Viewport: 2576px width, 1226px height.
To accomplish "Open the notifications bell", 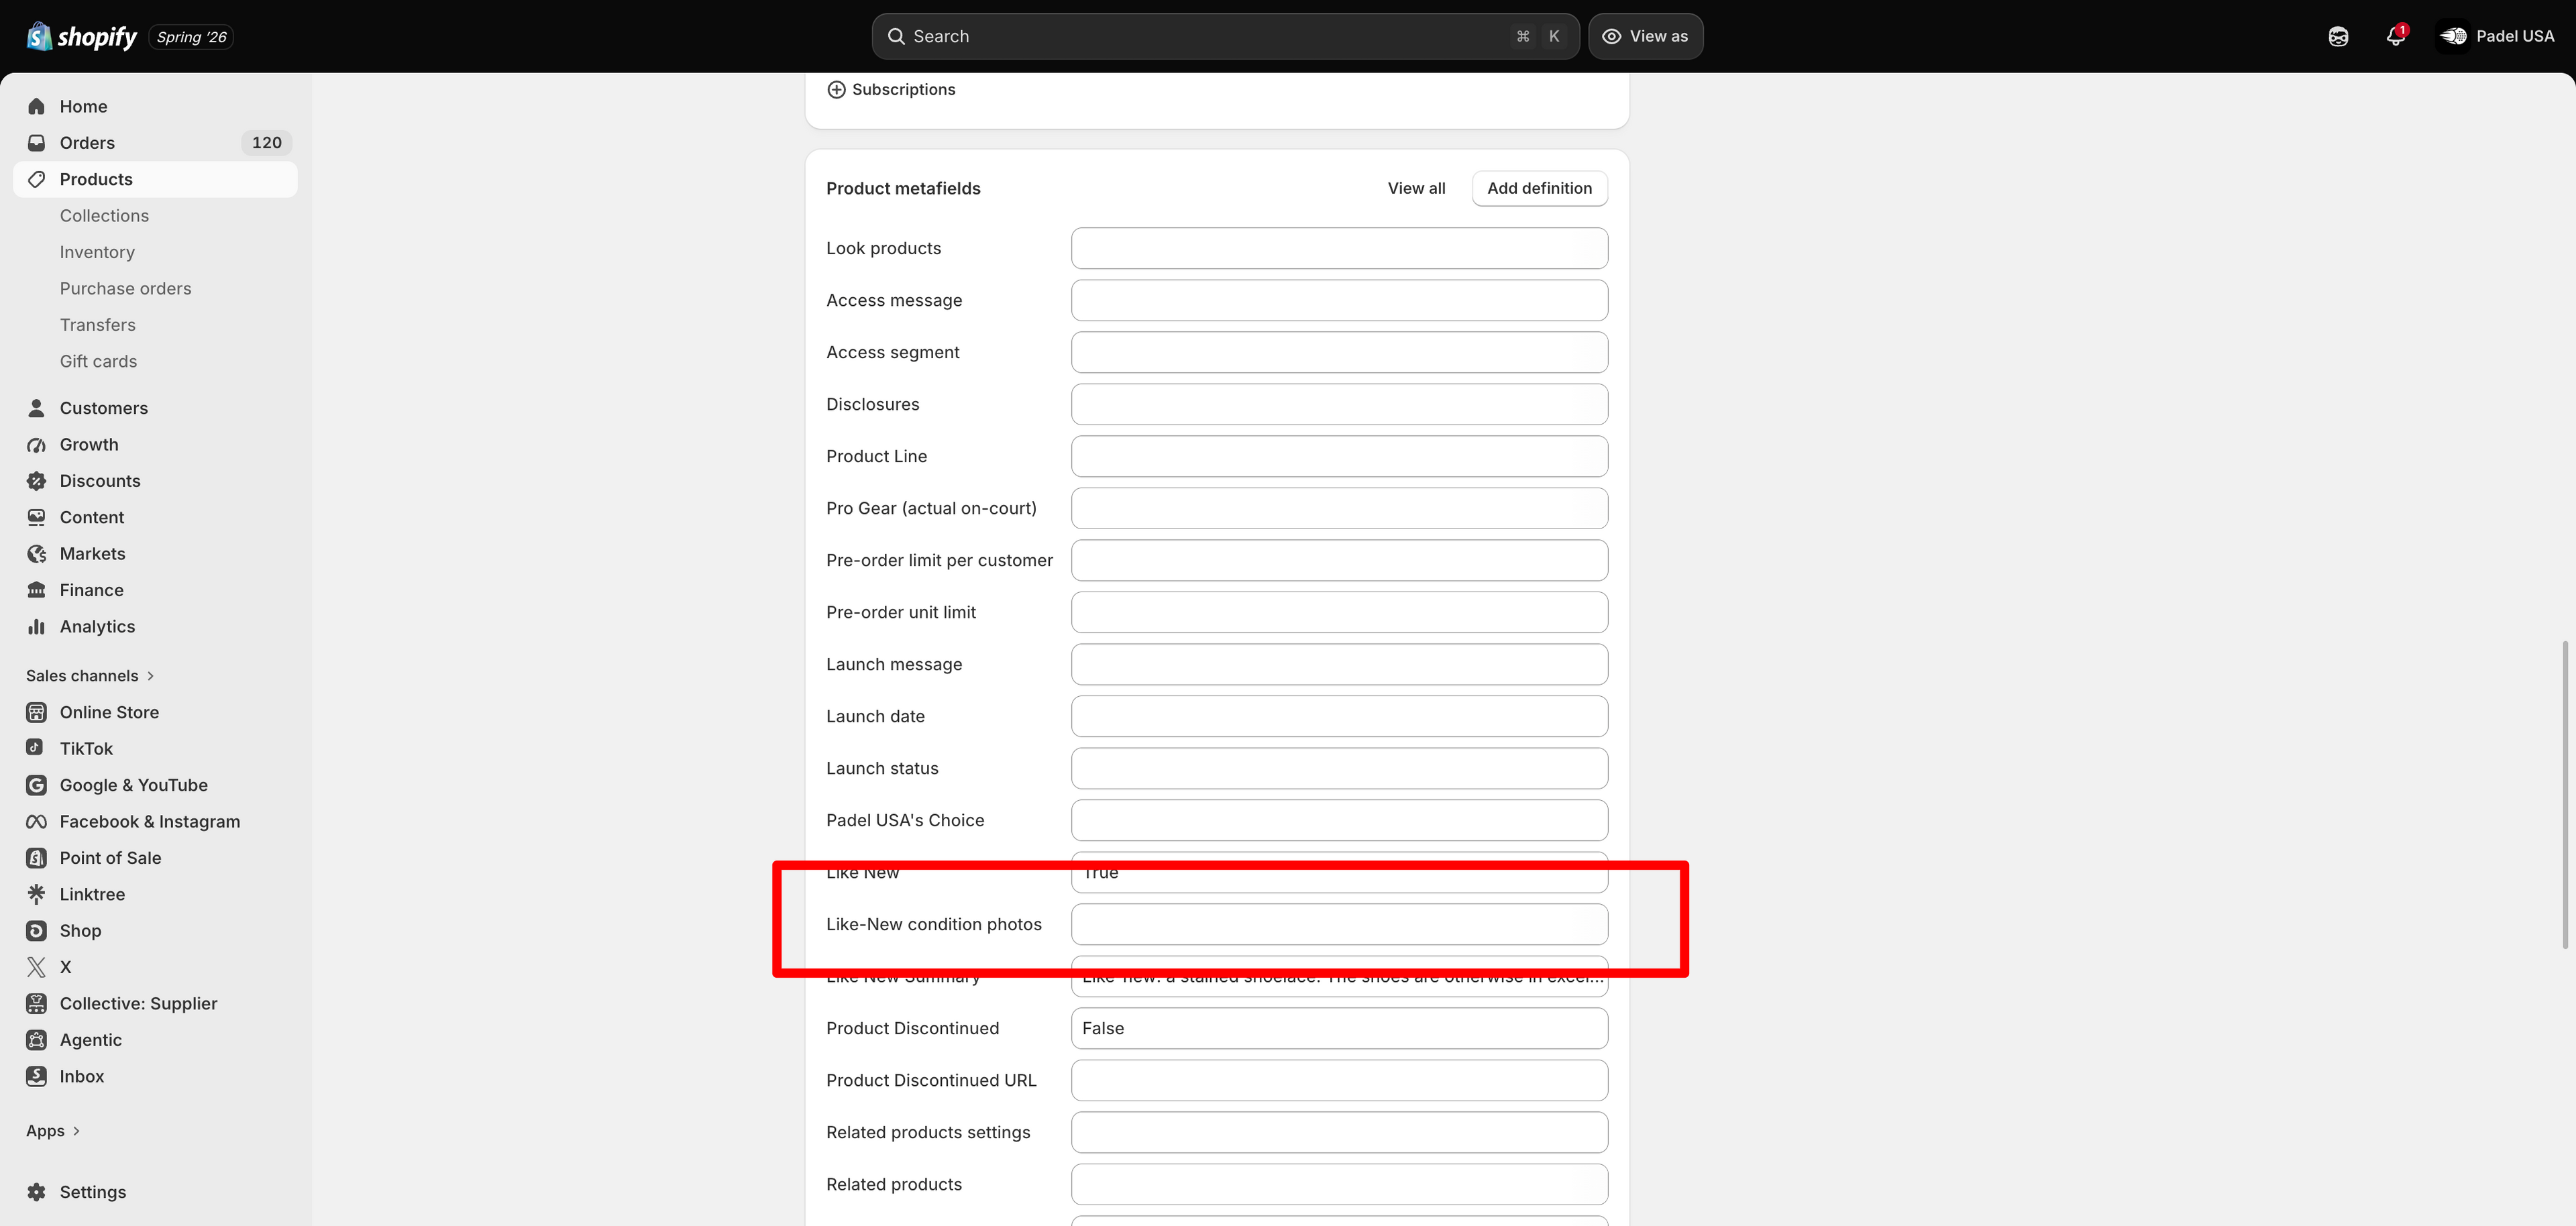I will click(x=2396, y=36).
